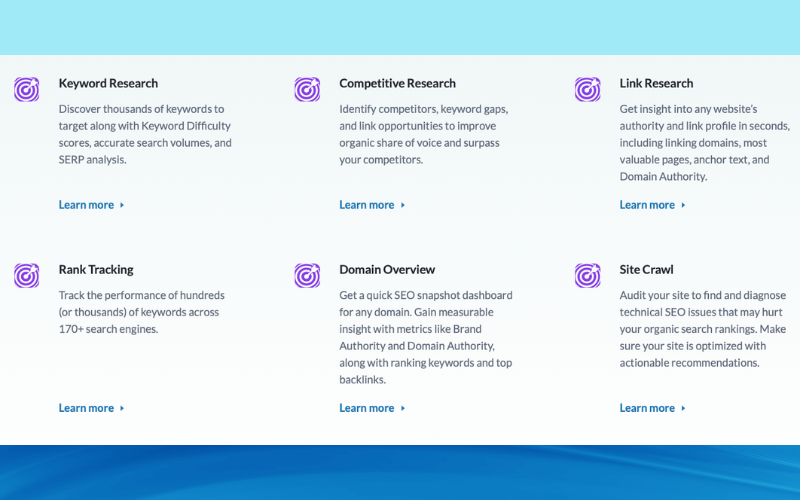Select the Site Crawl heading
800x500 pixels.
tap(646, 270)
